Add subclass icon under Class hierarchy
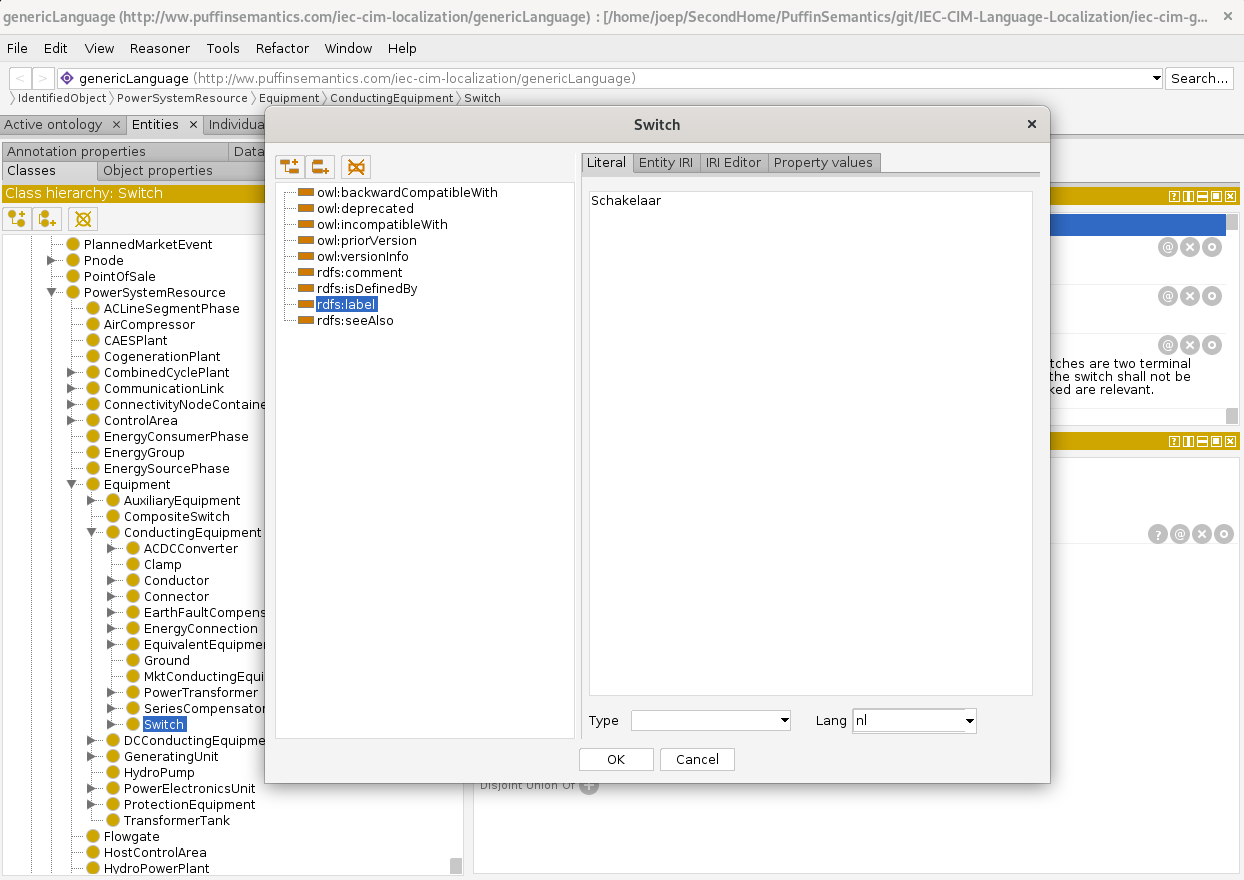 (17, 218)
